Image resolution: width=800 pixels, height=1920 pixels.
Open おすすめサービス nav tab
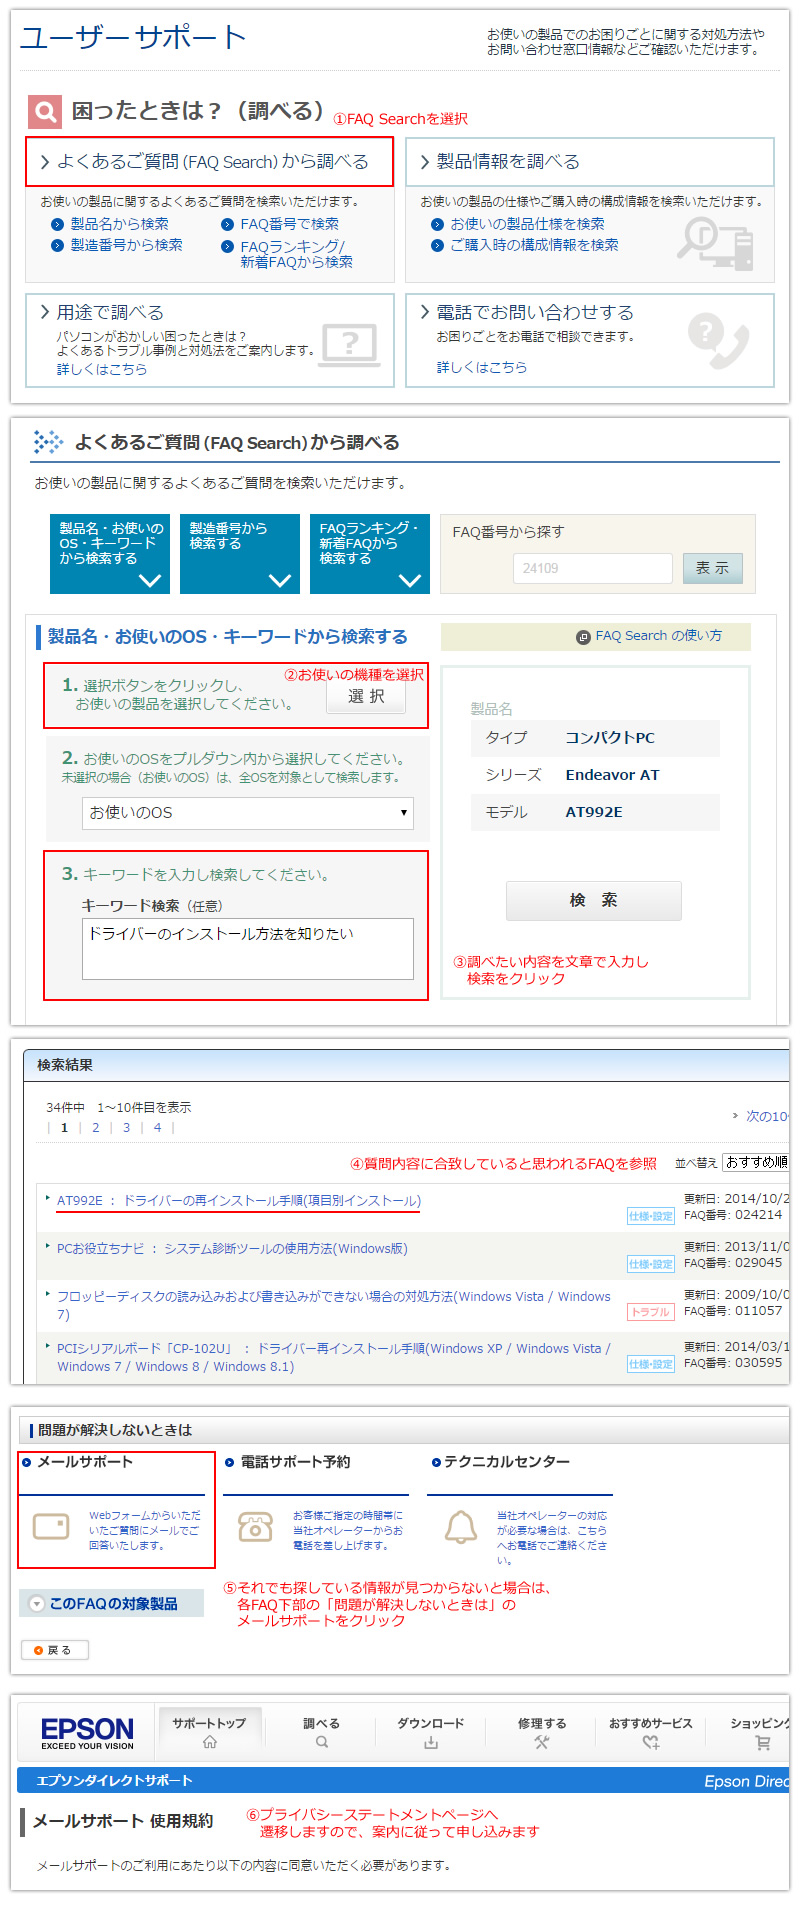tap(651, 1733)
